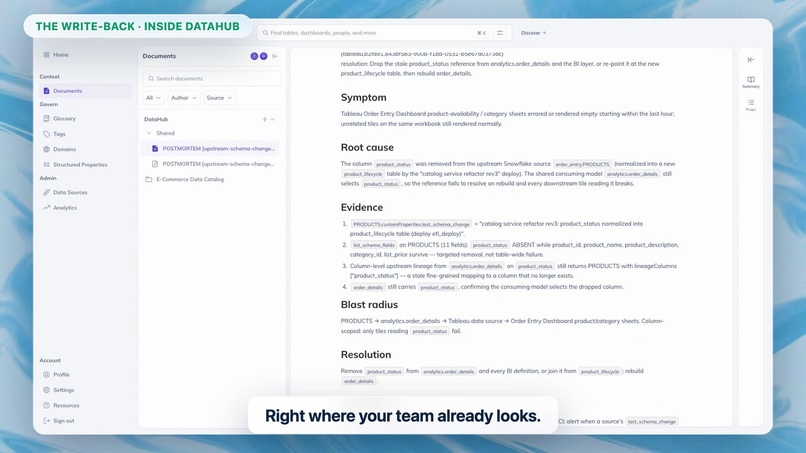Viewport: 806px width, 453px height.
Task: Click the Home icon in sidebar
Action: 46,55
